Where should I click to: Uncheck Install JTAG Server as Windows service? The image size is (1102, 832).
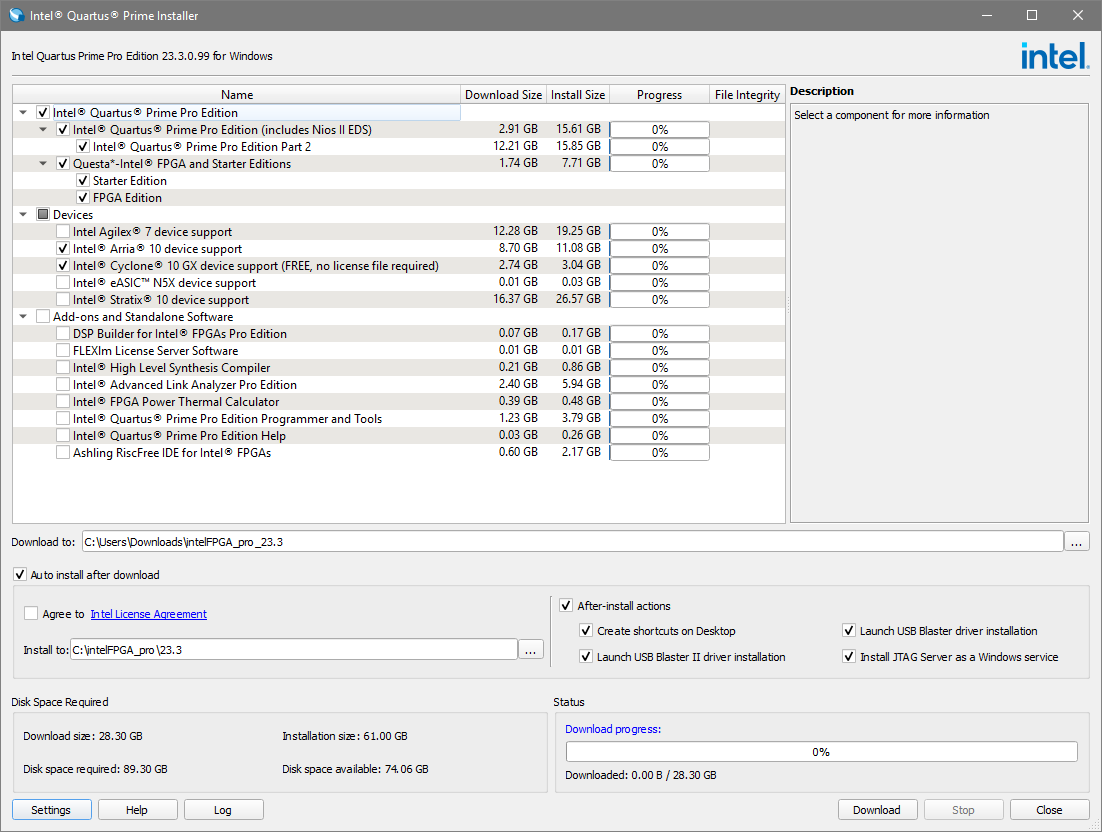(x=849, y=657)
